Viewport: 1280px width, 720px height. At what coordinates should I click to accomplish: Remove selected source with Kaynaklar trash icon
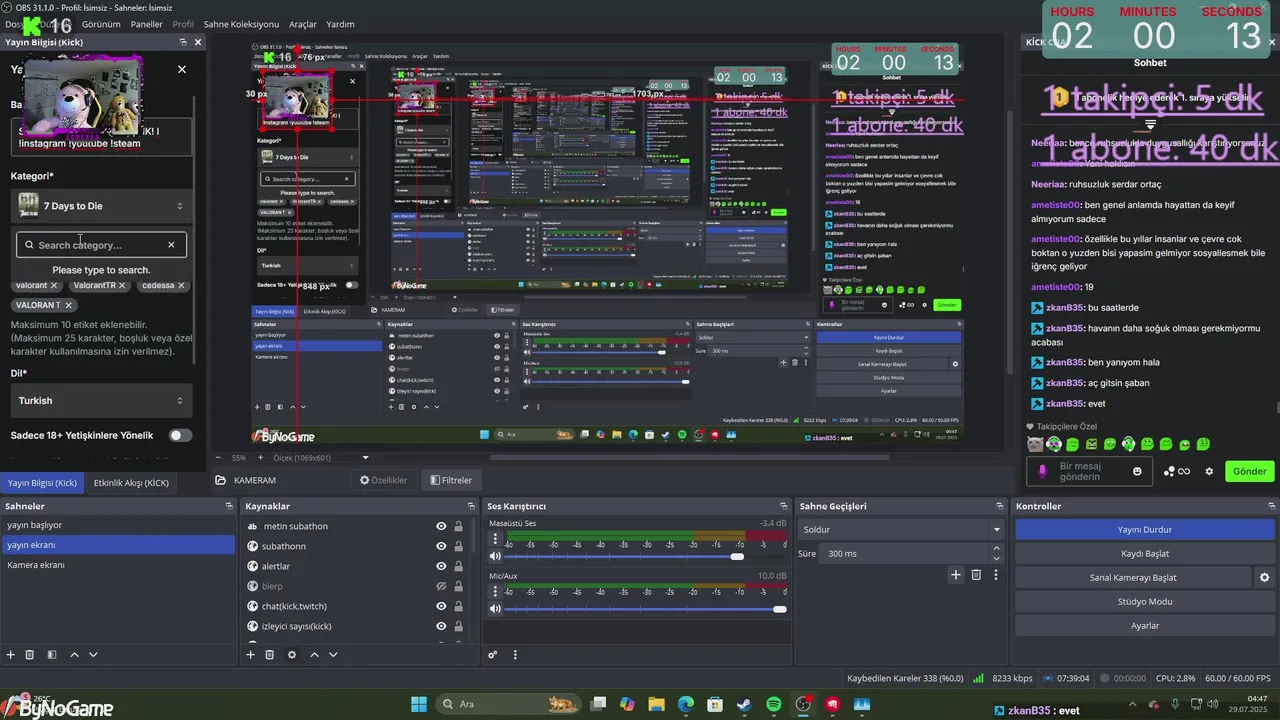[x=270, y=655]
